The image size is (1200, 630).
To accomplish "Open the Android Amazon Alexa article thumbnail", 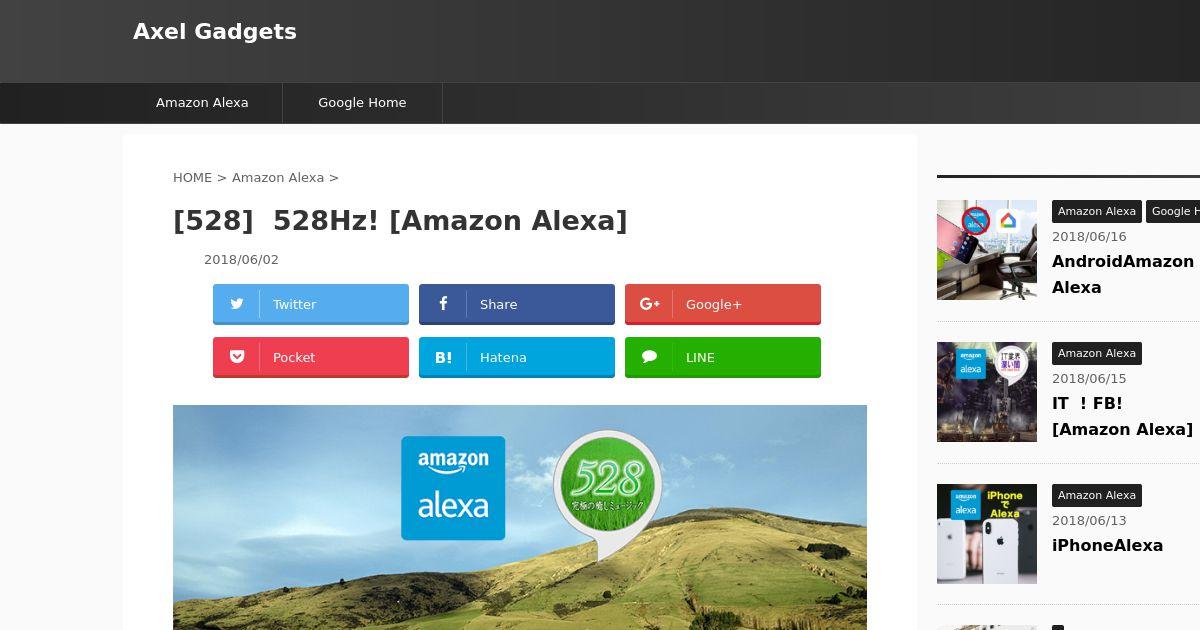I will point(987,250).
